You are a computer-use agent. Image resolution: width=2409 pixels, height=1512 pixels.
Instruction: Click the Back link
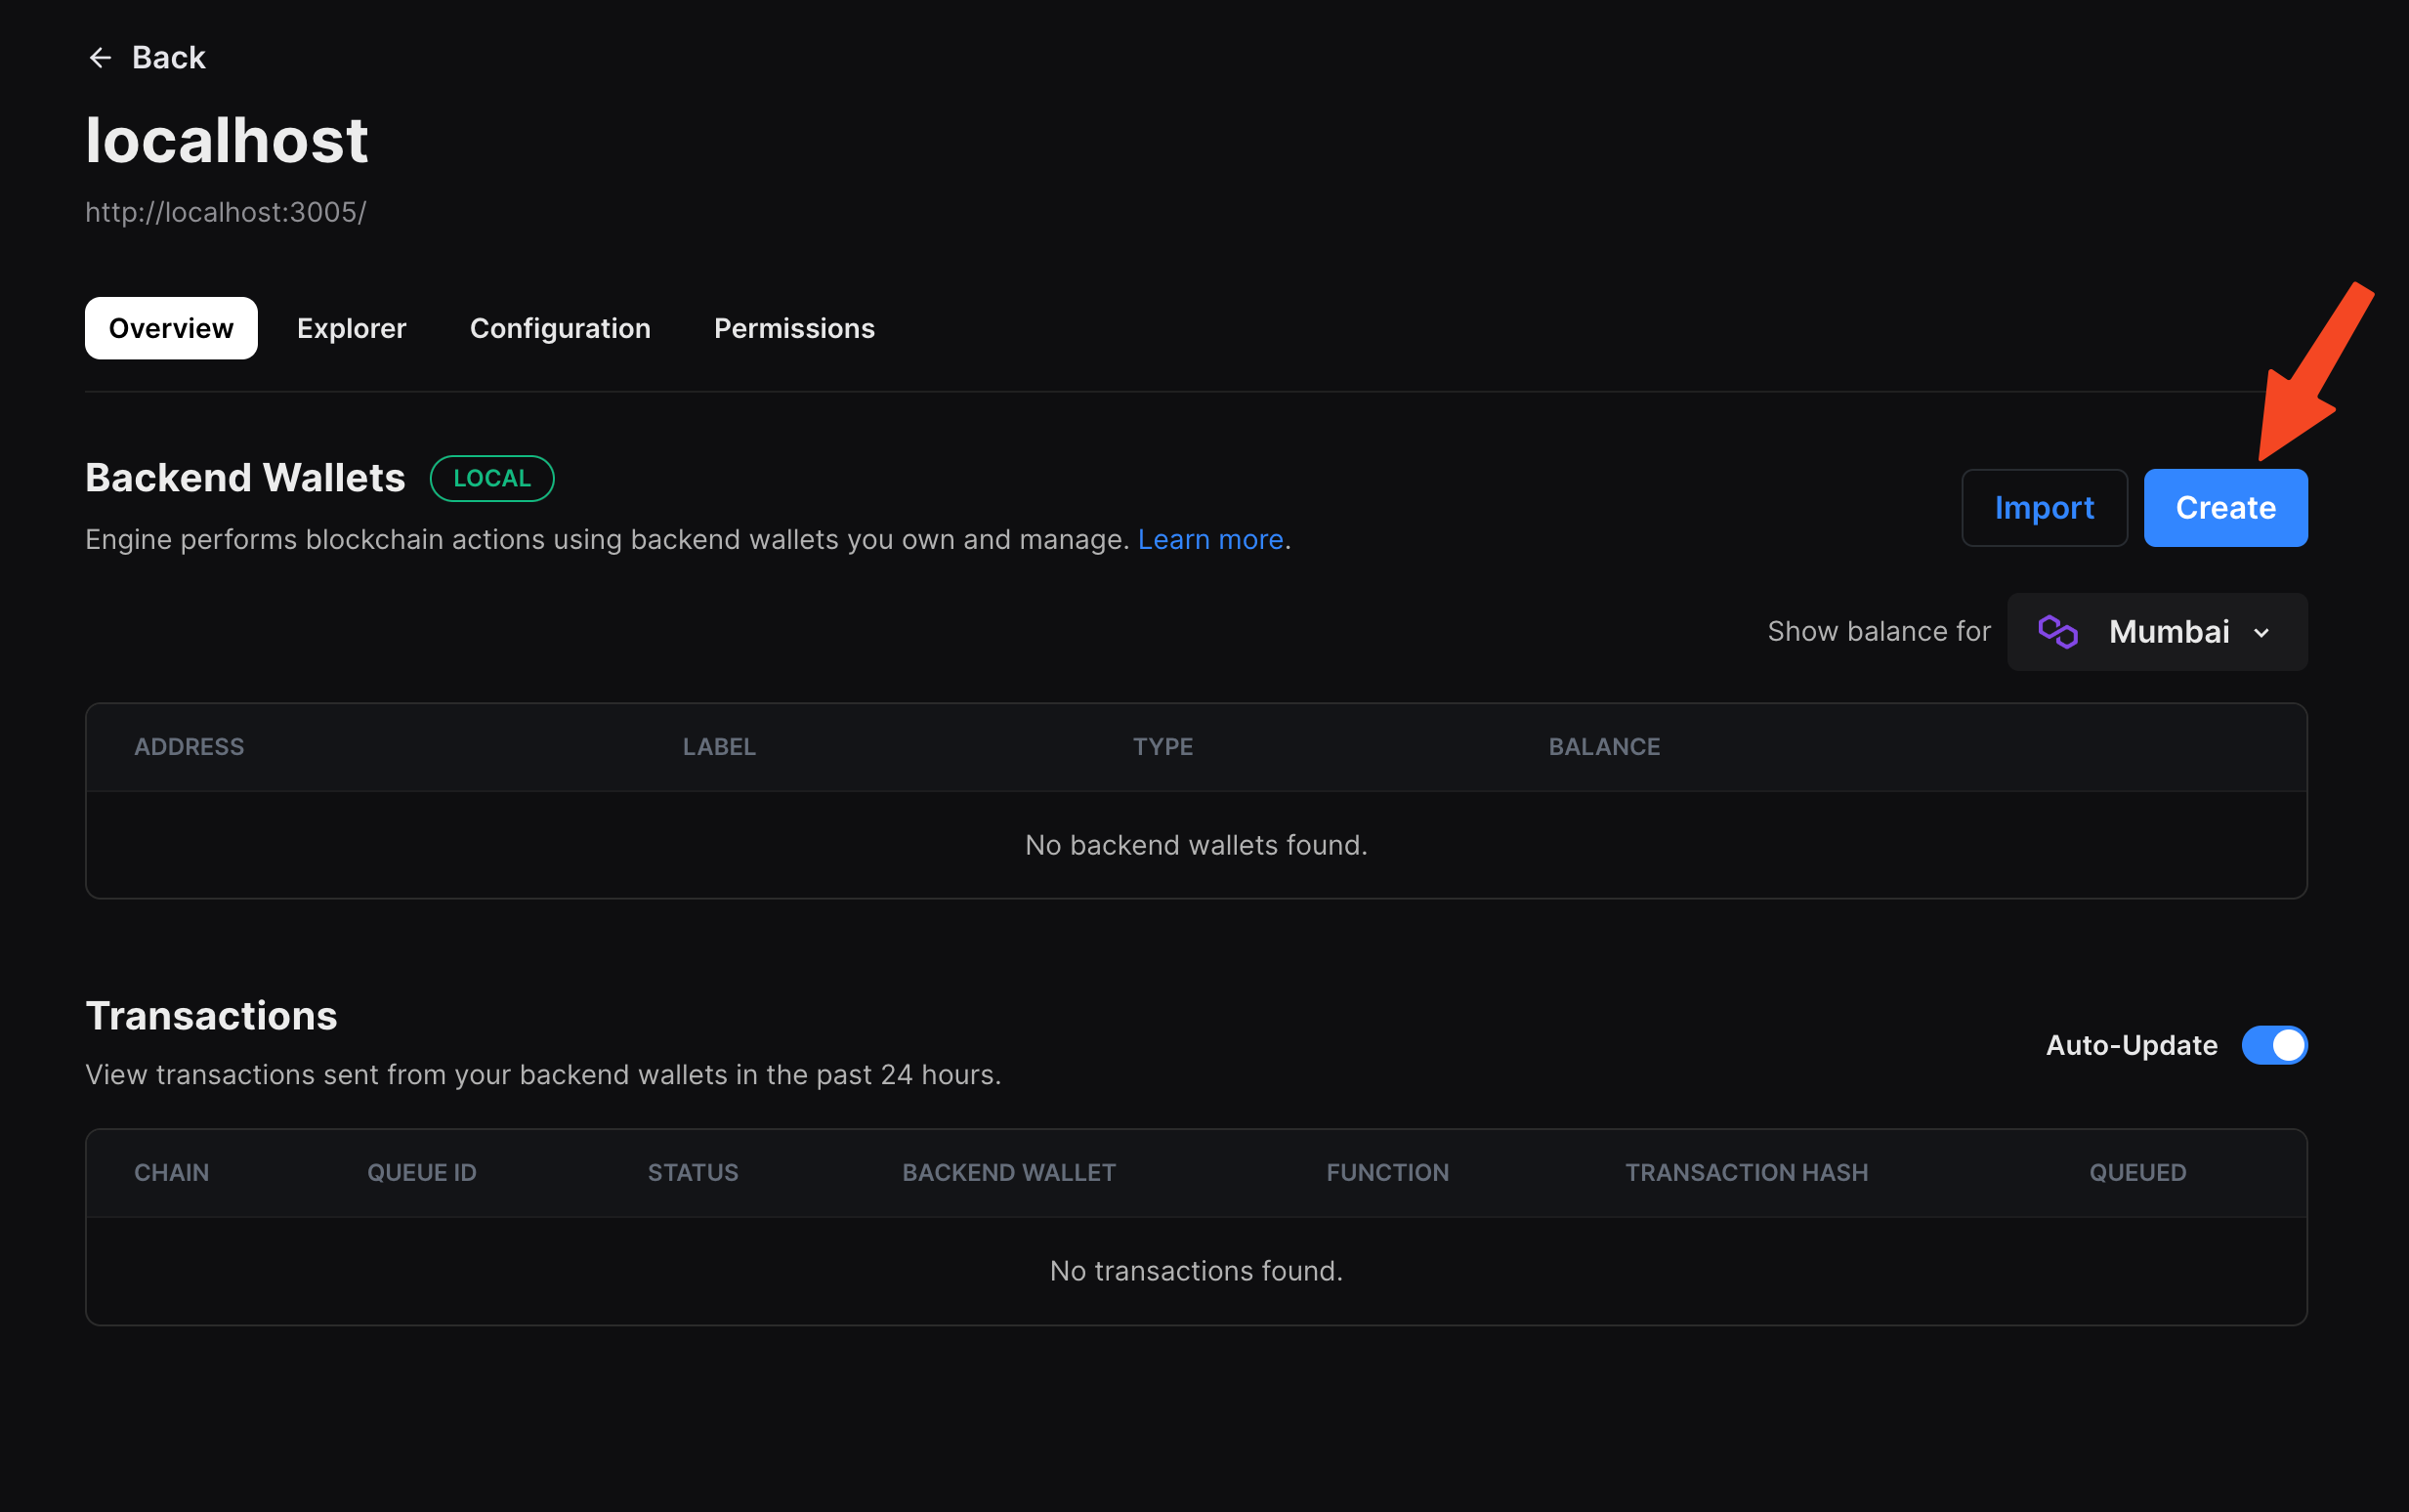[x=168, y=57]
